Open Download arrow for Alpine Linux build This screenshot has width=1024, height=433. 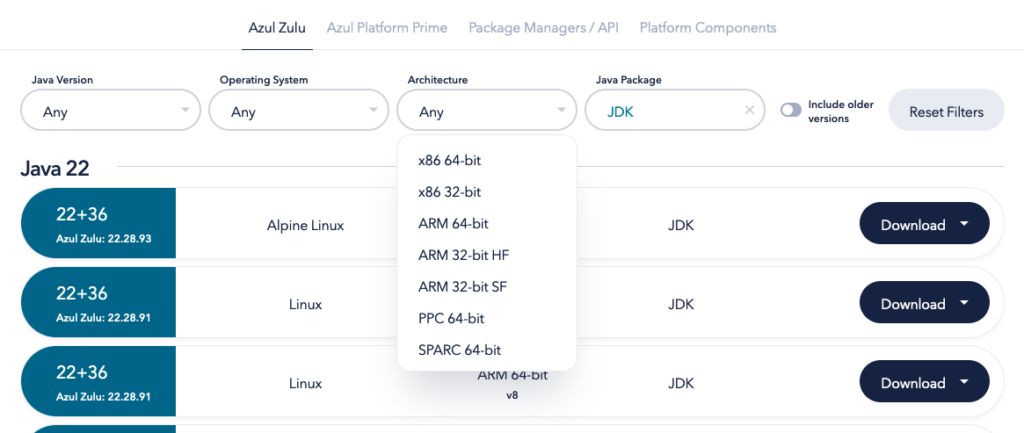click(x=965, y=224)
